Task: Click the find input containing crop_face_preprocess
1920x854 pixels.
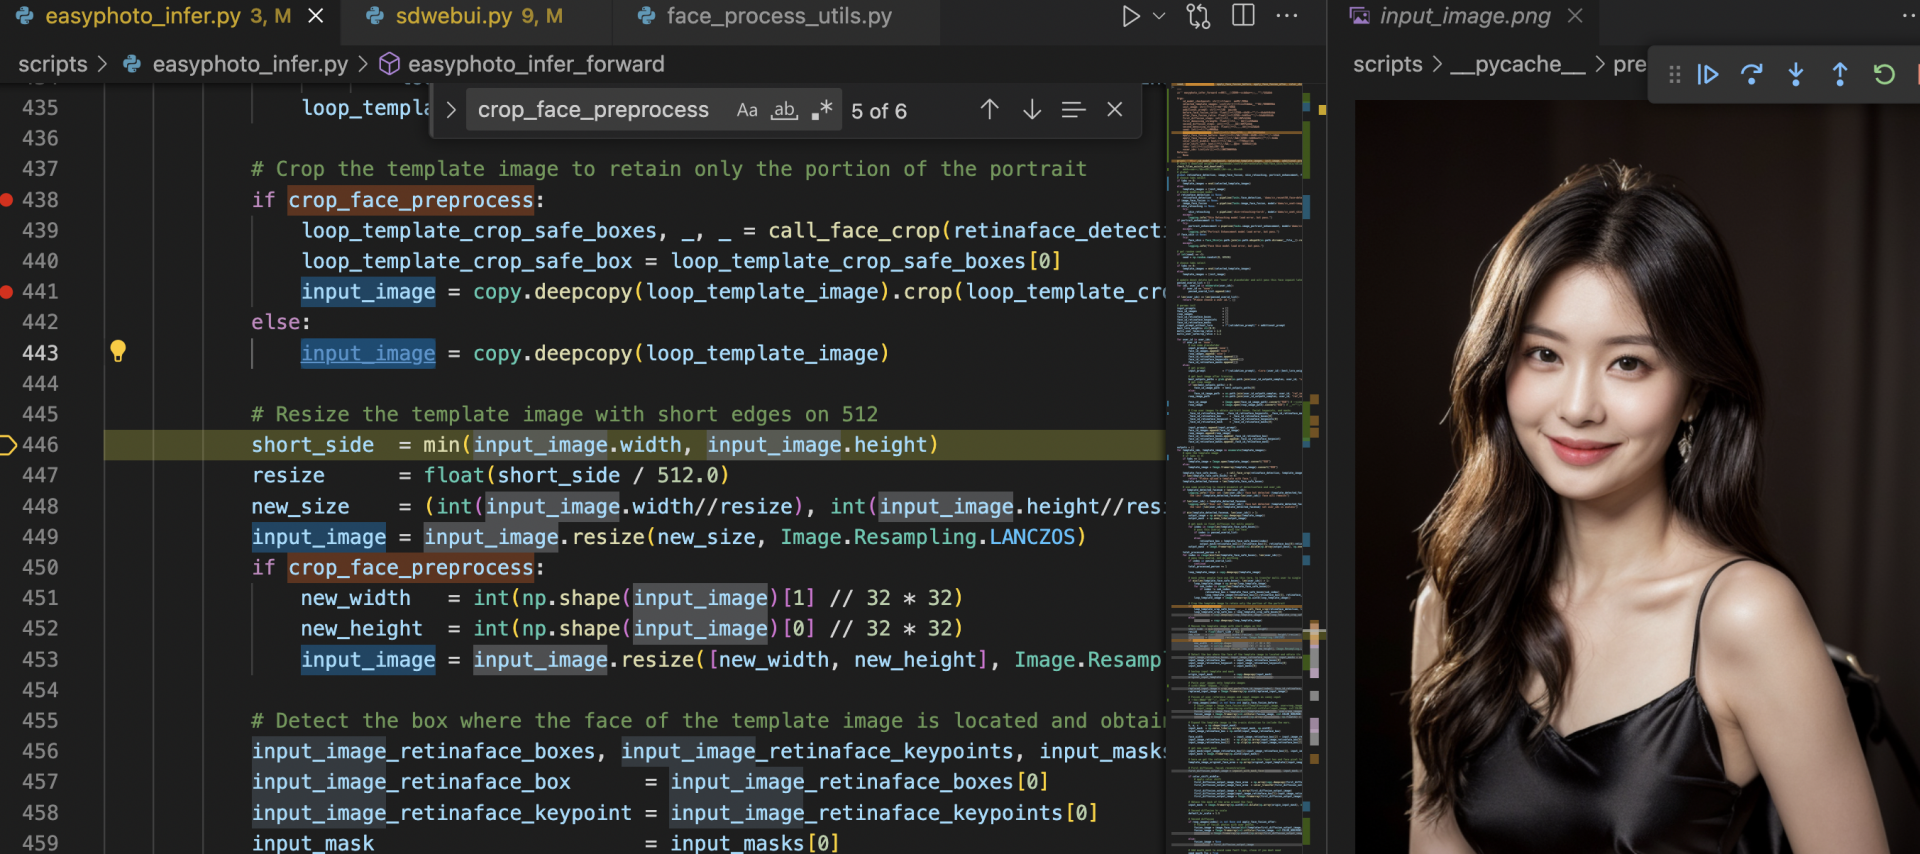Action: (x=594, y=110)
